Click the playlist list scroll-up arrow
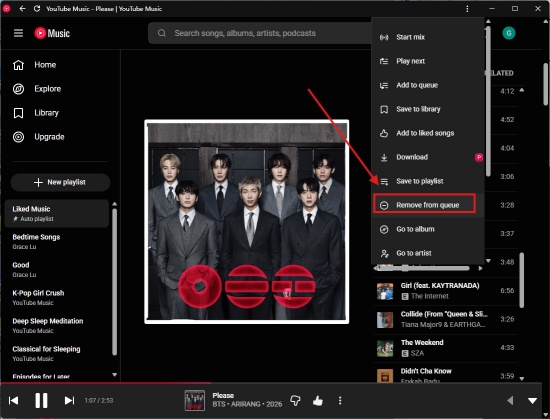550x419 pixels. [x=114, y=204]
